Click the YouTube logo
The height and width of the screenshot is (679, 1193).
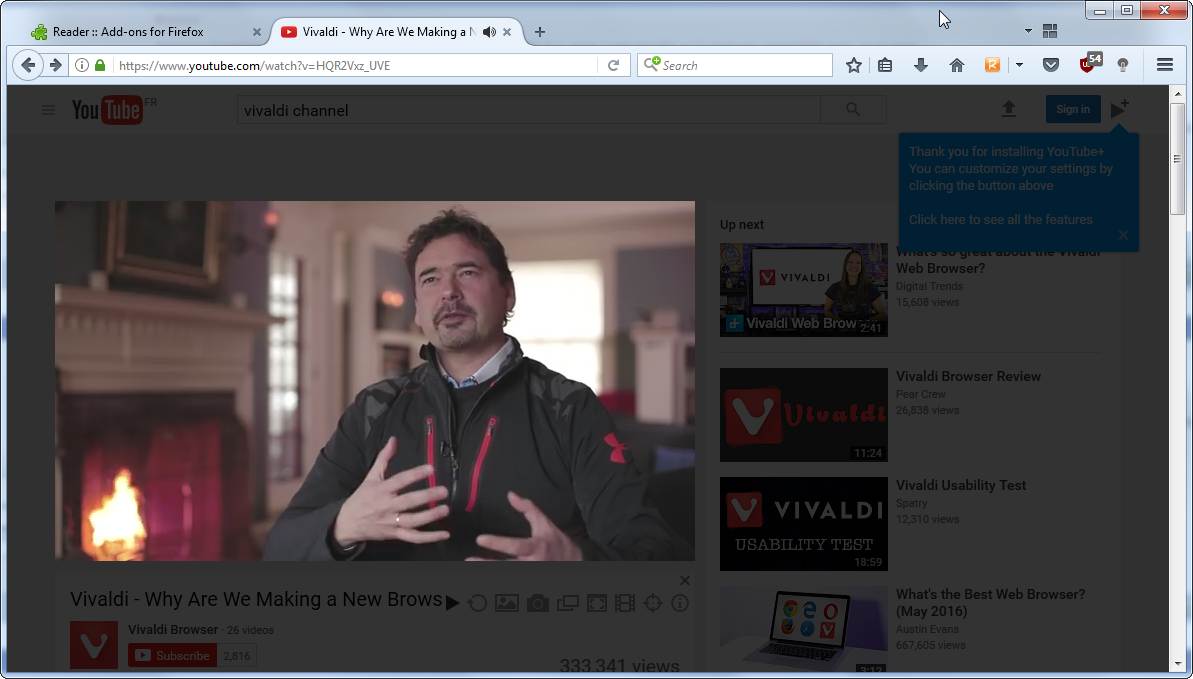point(108,110)
